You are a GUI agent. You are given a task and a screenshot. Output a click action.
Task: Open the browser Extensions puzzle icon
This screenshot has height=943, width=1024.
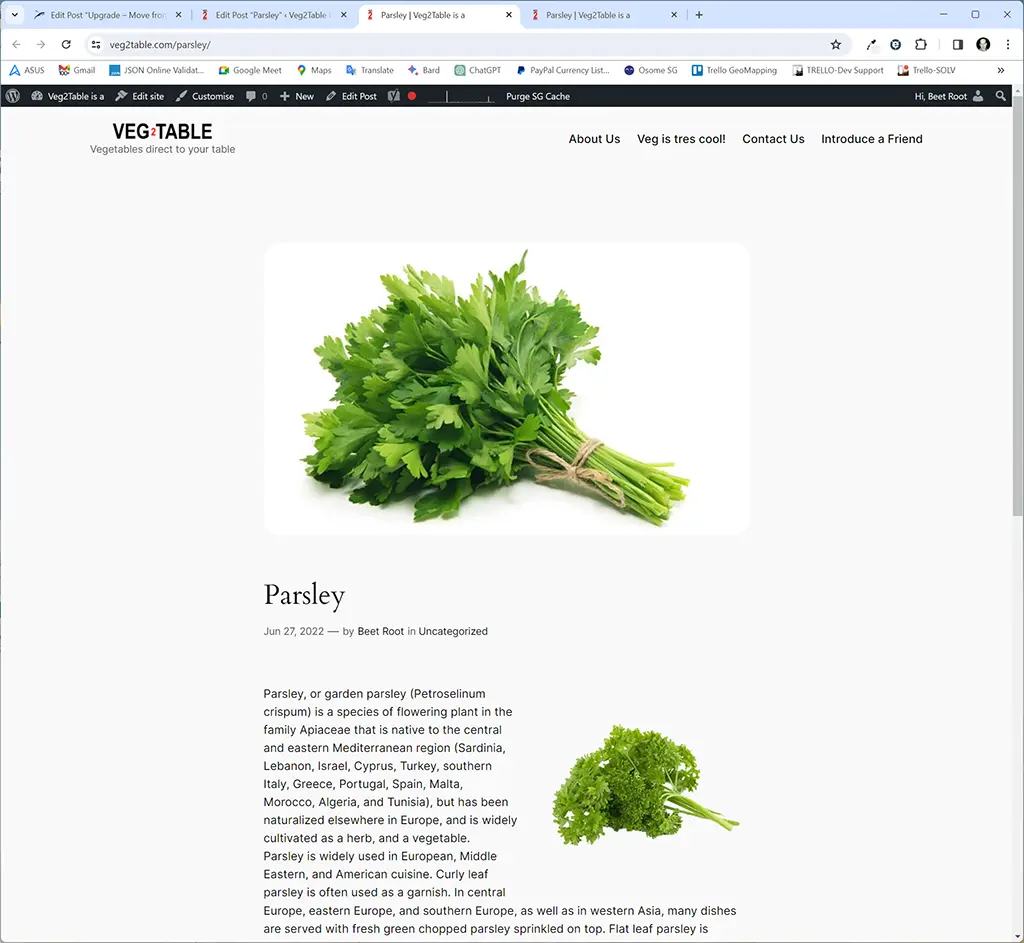click(921, 45)
